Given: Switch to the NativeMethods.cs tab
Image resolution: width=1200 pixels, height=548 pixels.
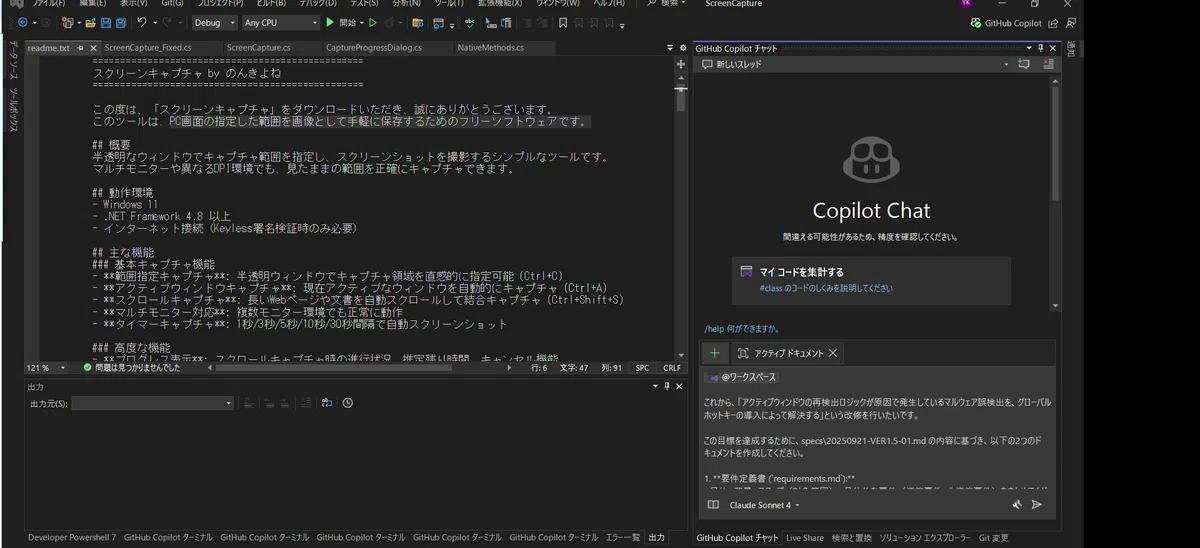Looking at the screenshot, I should click(490, 47).
